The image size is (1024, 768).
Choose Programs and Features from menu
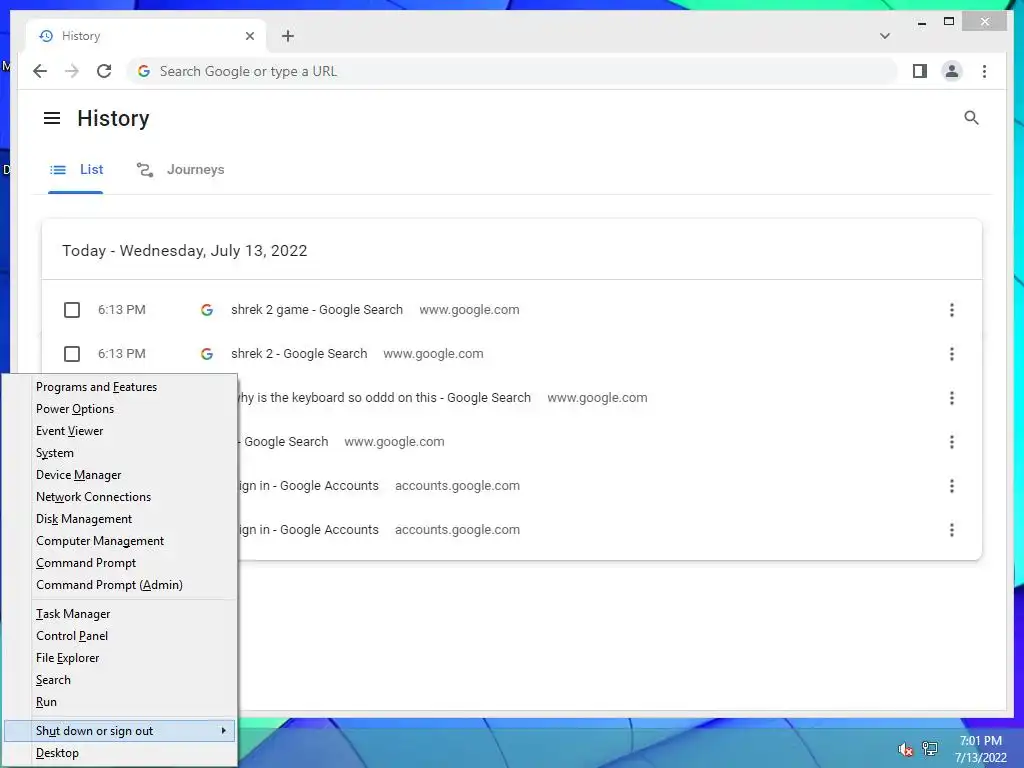[120, 387]
